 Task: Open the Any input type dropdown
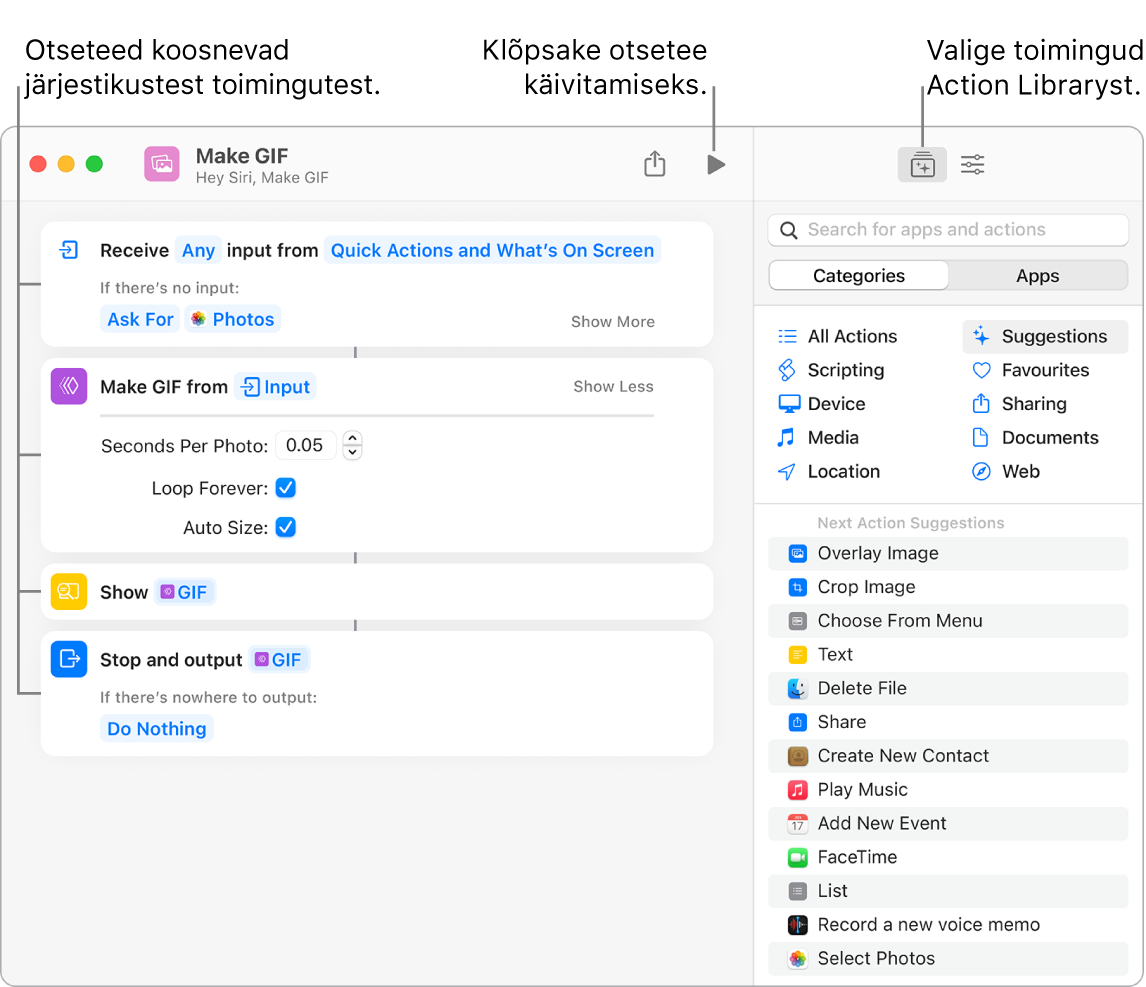point(198,251)
